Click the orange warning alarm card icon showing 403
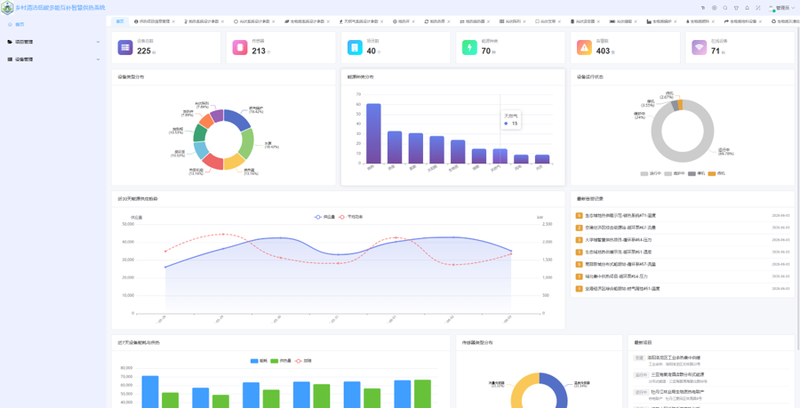Image resolution: width=800 pixels, height=408 pixels. pos(584,47)
